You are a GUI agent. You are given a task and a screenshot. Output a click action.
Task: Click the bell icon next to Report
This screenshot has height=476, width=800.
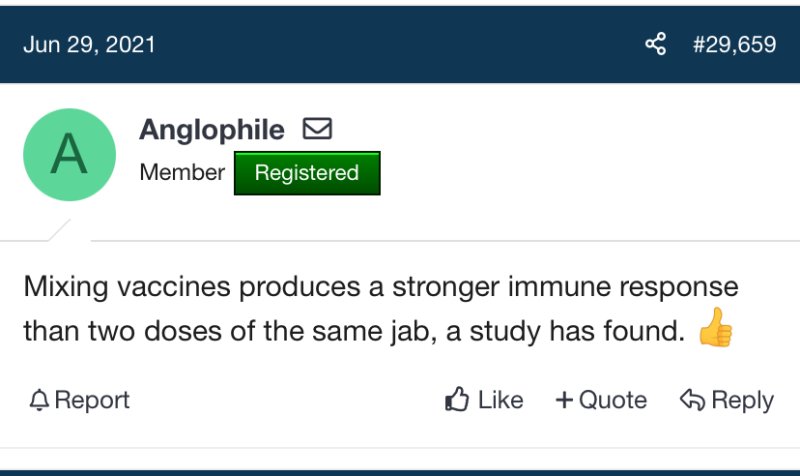click(39, 401)
